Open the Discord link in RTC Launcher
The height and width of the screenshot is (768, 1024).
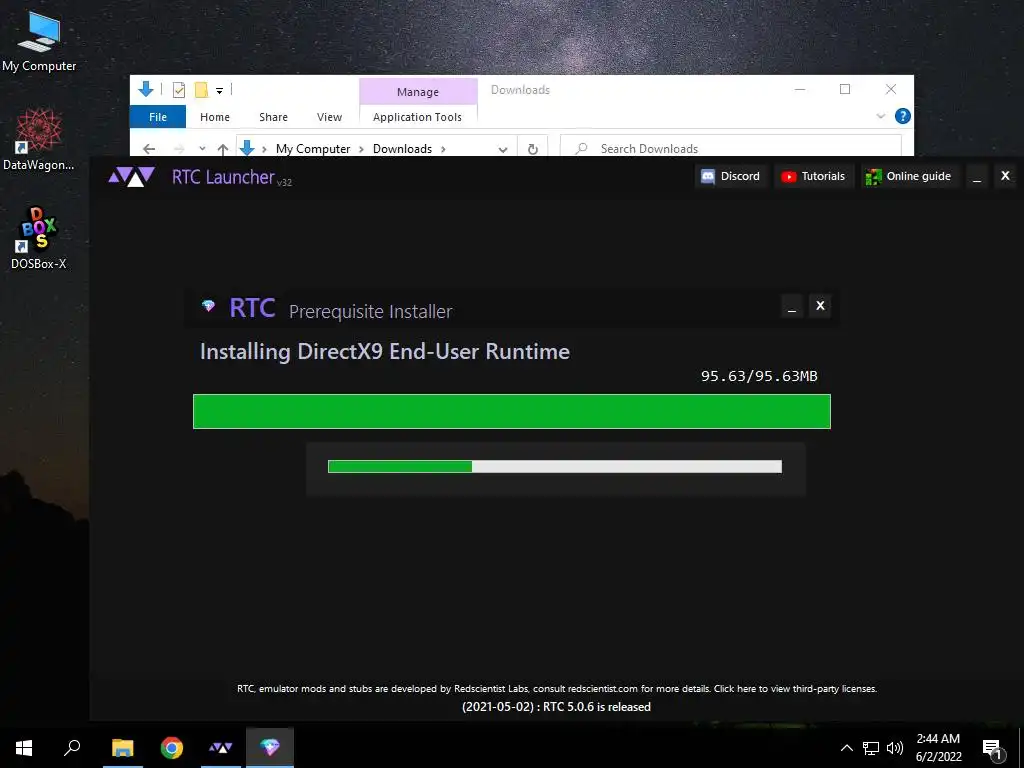[x=731, y=176]
